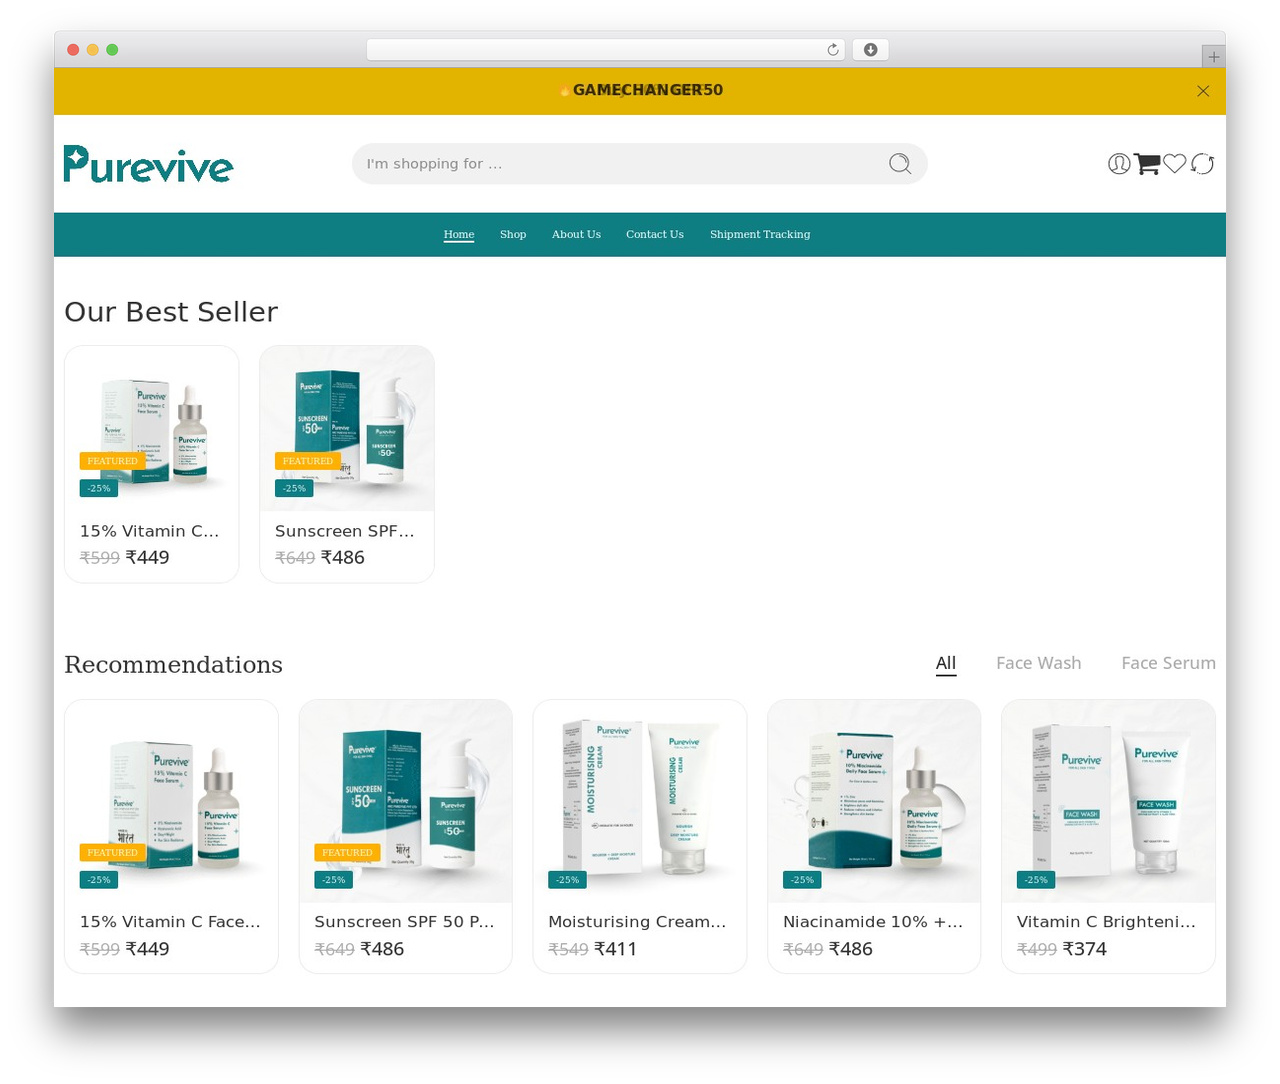Go to Home in navigation bar
This screenshot has height=1084, width=1280.
[459, 234]
